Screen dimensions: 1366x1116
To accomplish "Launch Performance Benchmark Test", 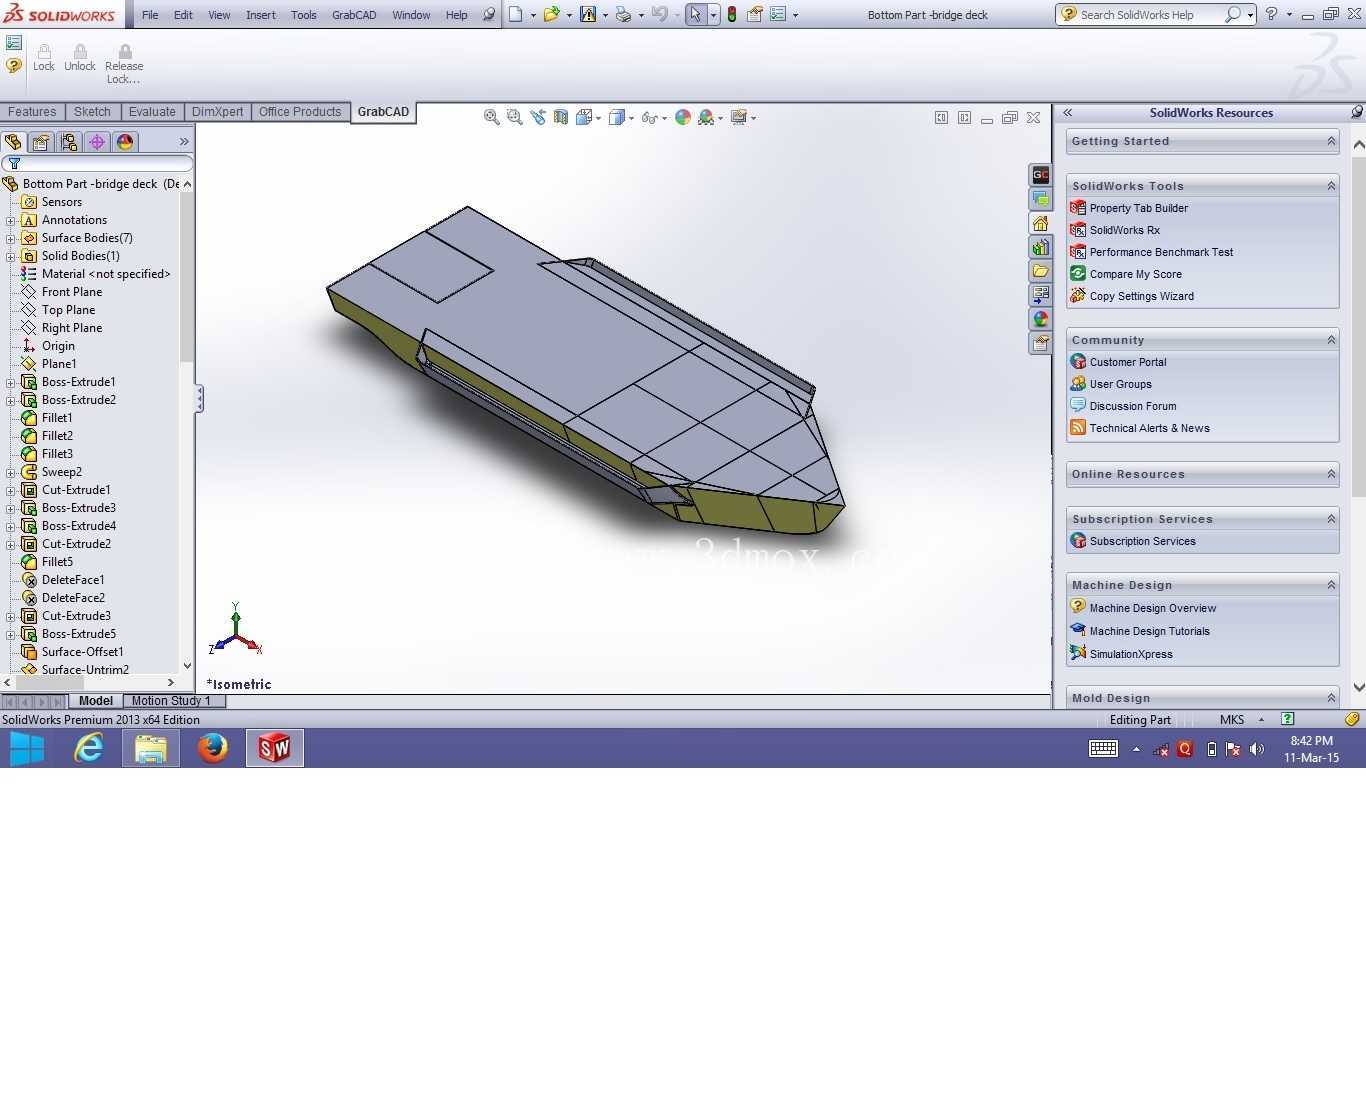I will click(1161, 252).
